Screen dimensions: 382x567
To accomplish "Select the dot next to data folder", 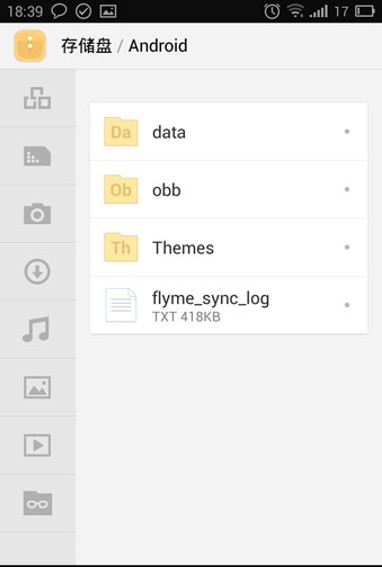I will coord(347,132).
